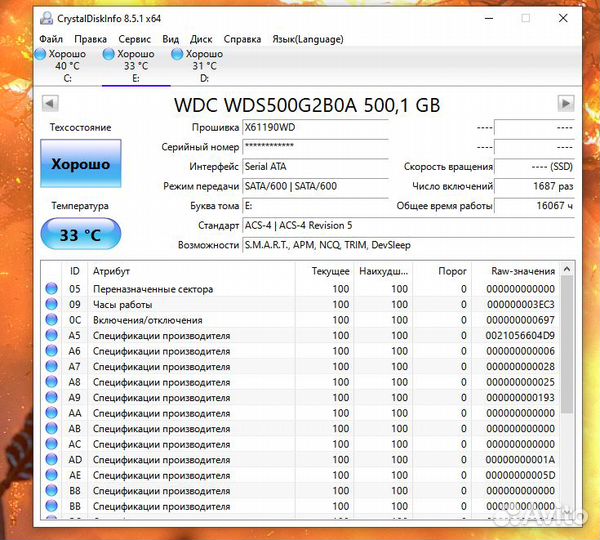Image resolution: width=600 pixels, height=540 pixels.
Task: Click status orb for drive C:
Action: point(40,54)
